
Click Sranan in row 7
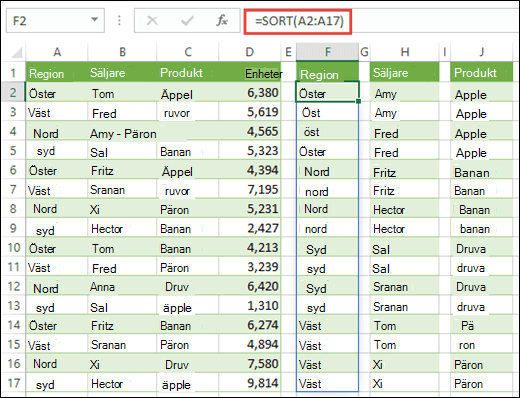pos(107,190)
